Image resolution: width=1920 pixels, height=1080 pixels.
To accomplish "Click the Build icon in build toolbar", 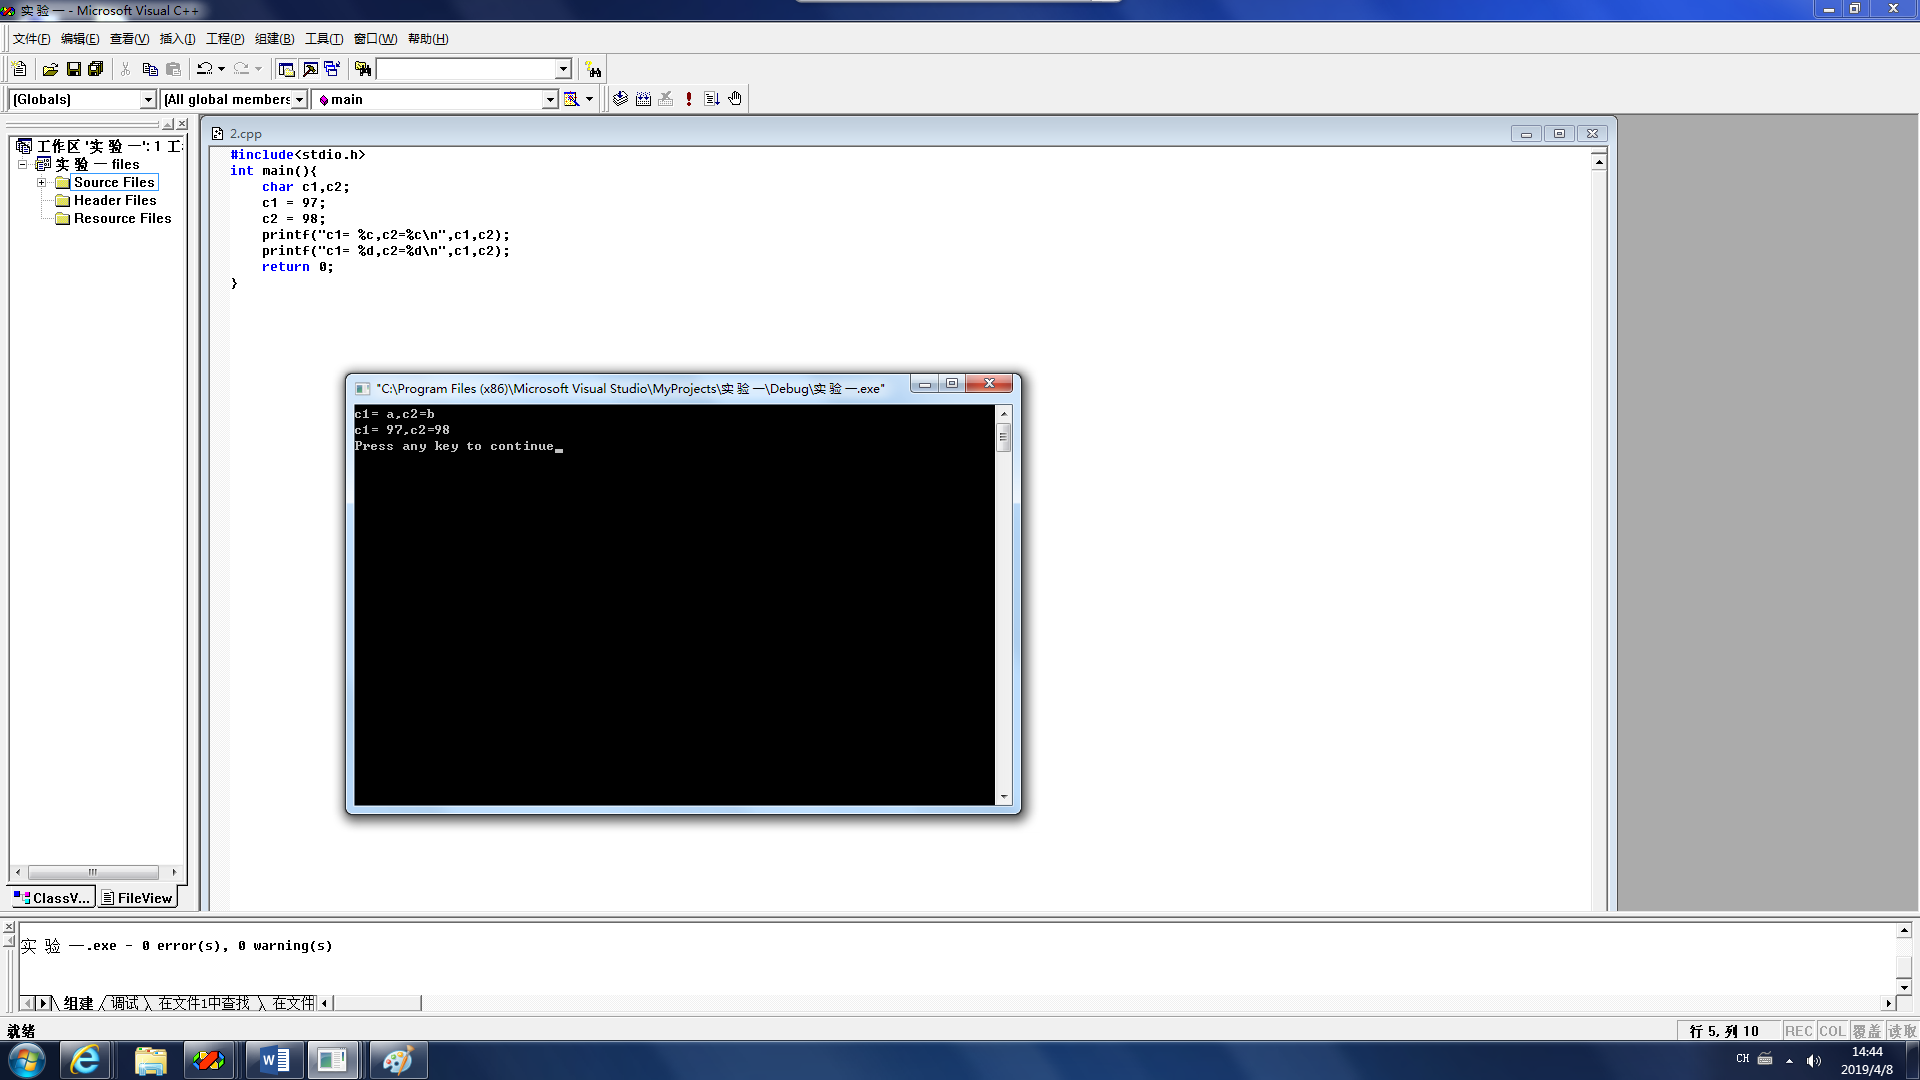I will [x=643, y=99].
